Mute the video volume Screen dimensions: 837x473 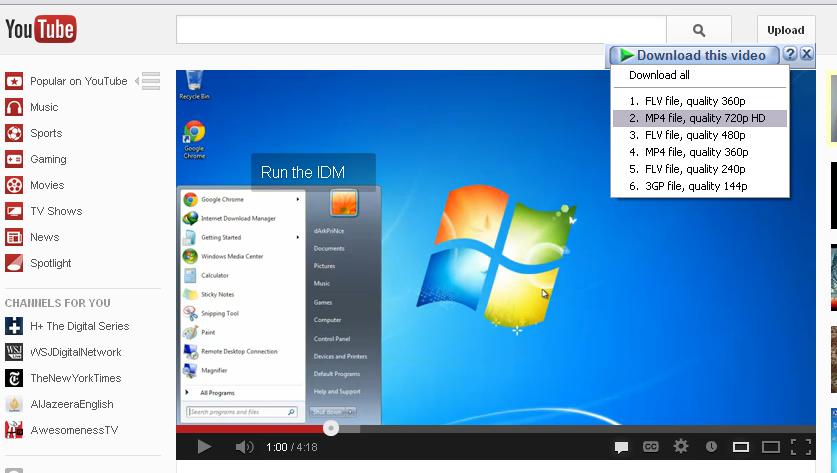coord(244,447)
